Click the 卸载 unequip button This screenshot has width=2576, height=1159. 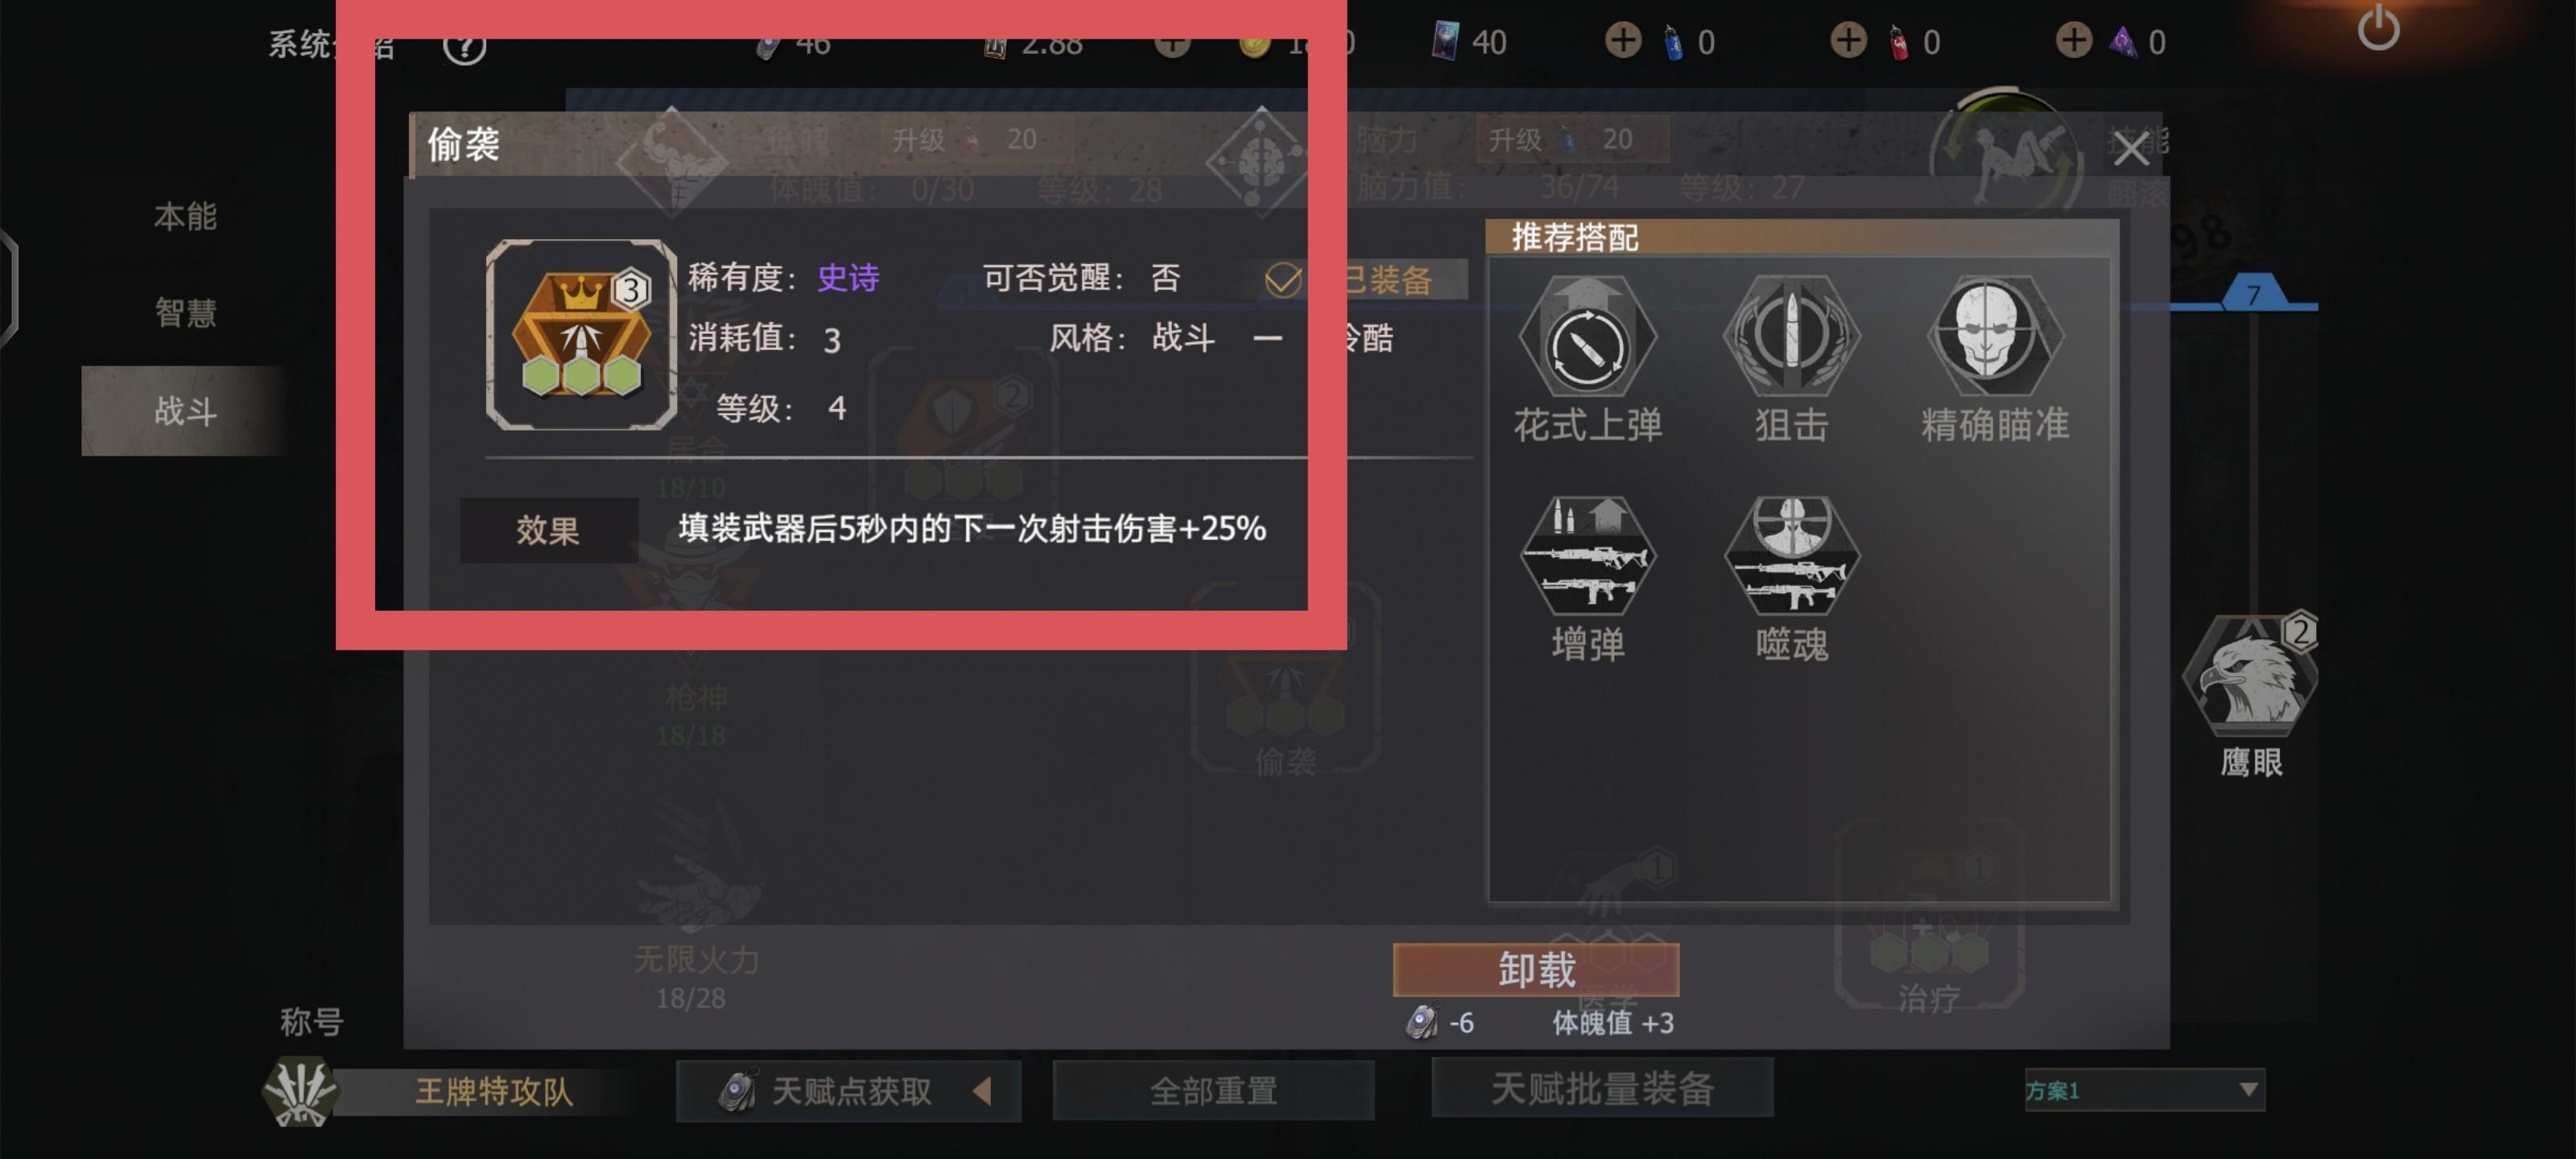(1536, 969)
